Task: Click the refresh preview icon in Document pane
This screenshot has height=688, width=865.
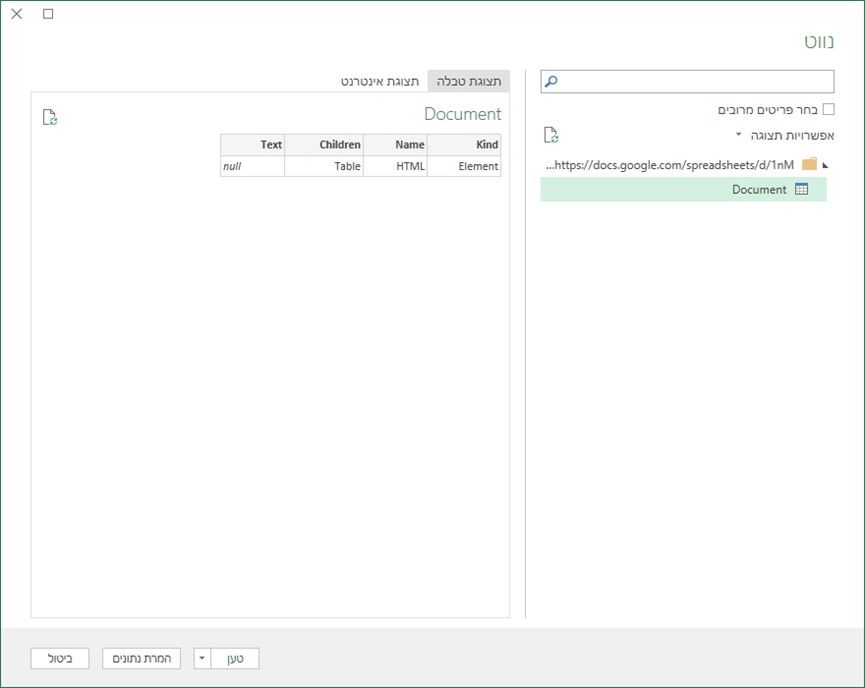Action: (x=50, y=117)
